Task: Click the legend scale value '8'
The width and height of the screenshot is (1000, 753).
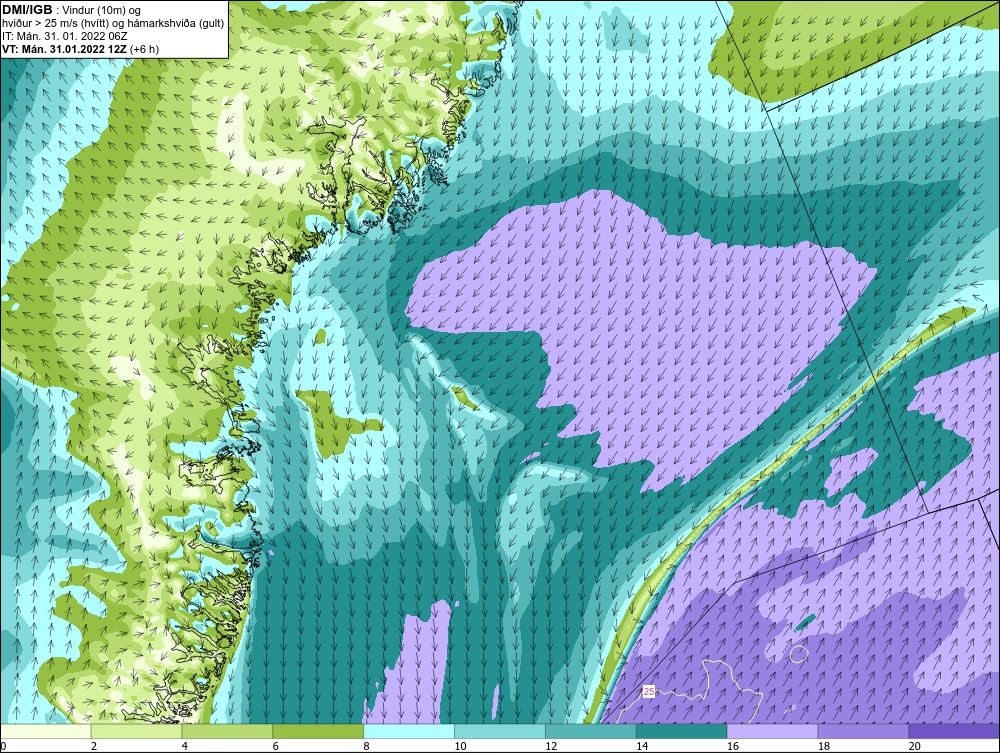Action: click(x=366, y=746)
